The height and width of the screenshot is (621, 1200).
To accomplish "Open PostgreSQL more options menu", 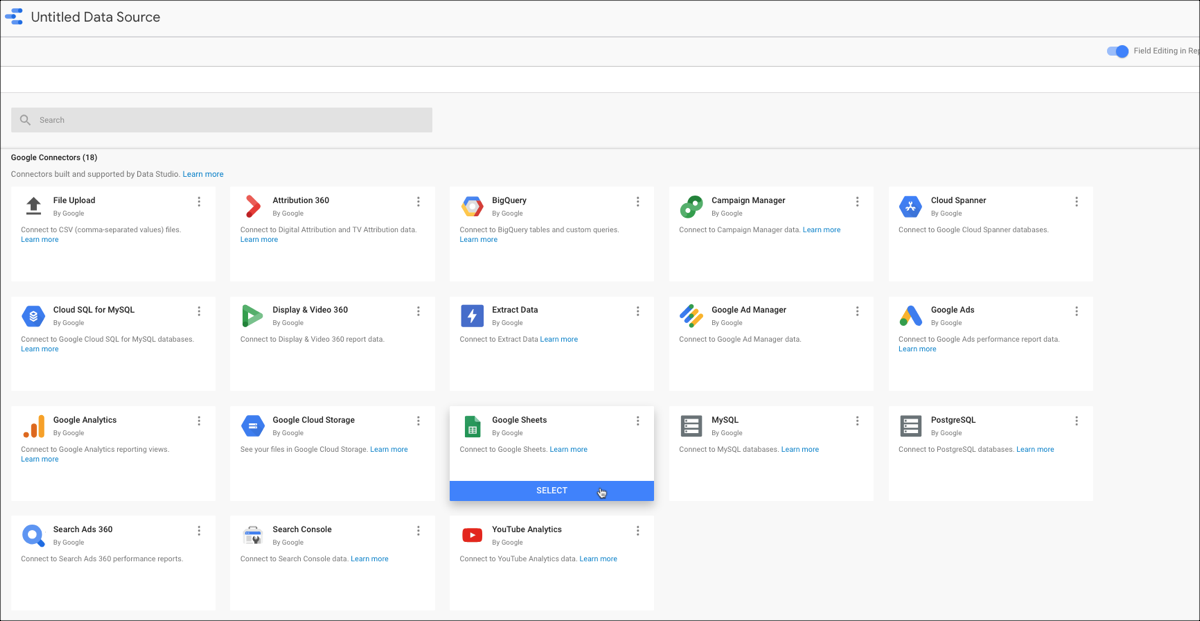I will point(1076,422).
